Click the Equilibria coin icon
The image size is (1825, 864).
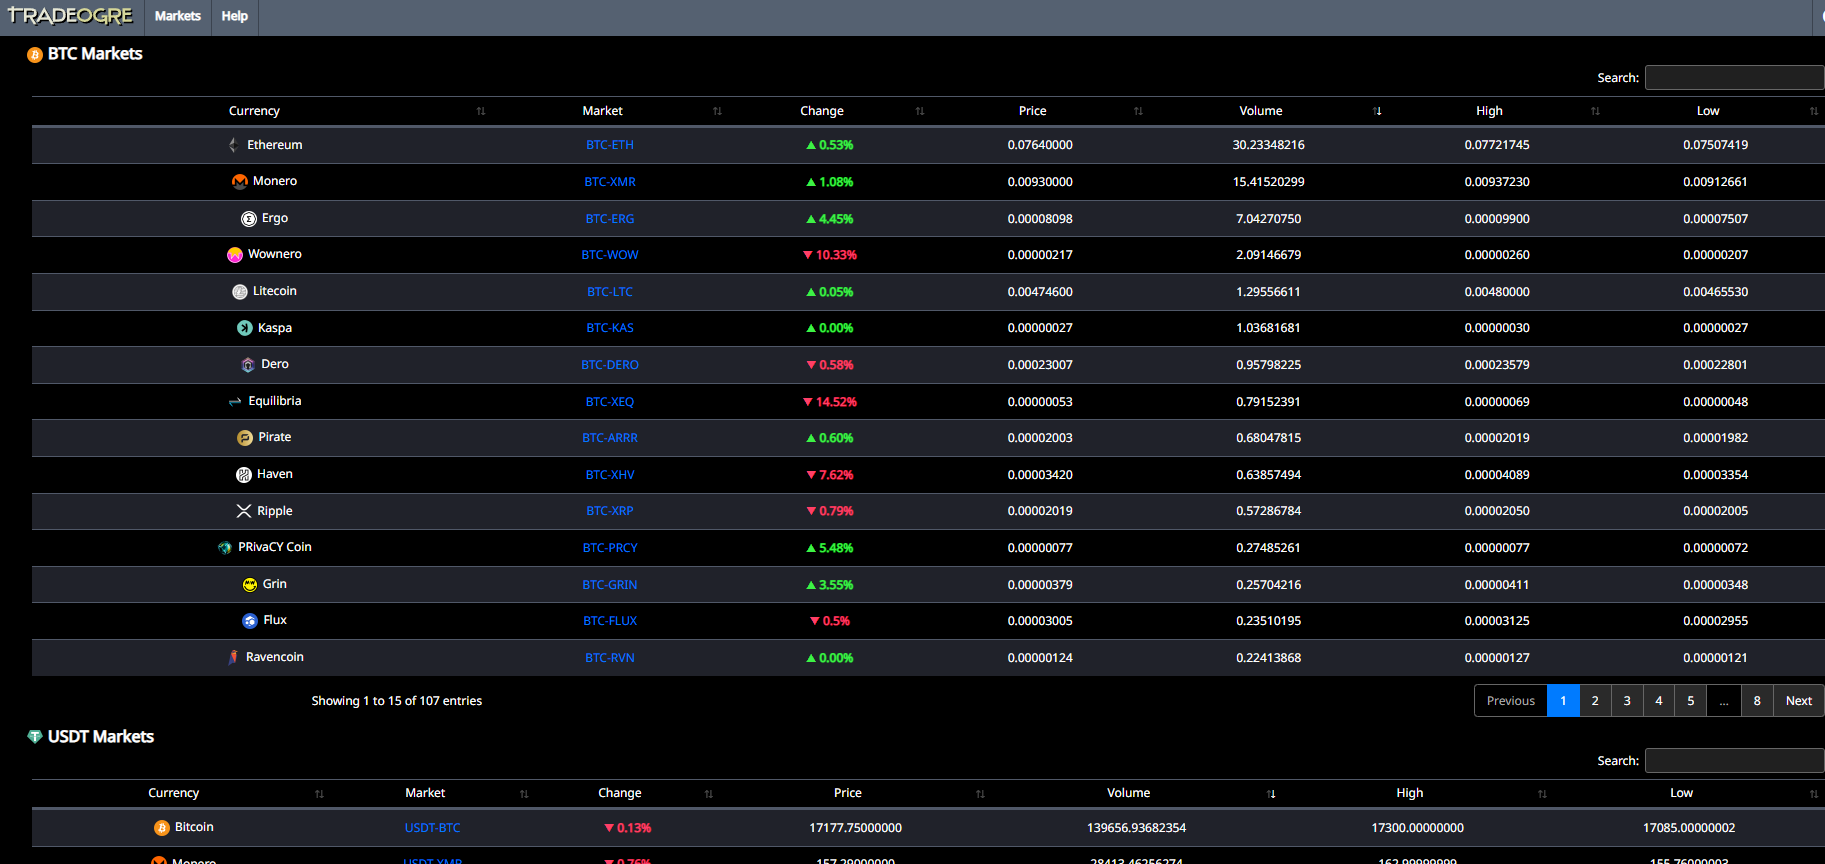coord(235,401)
